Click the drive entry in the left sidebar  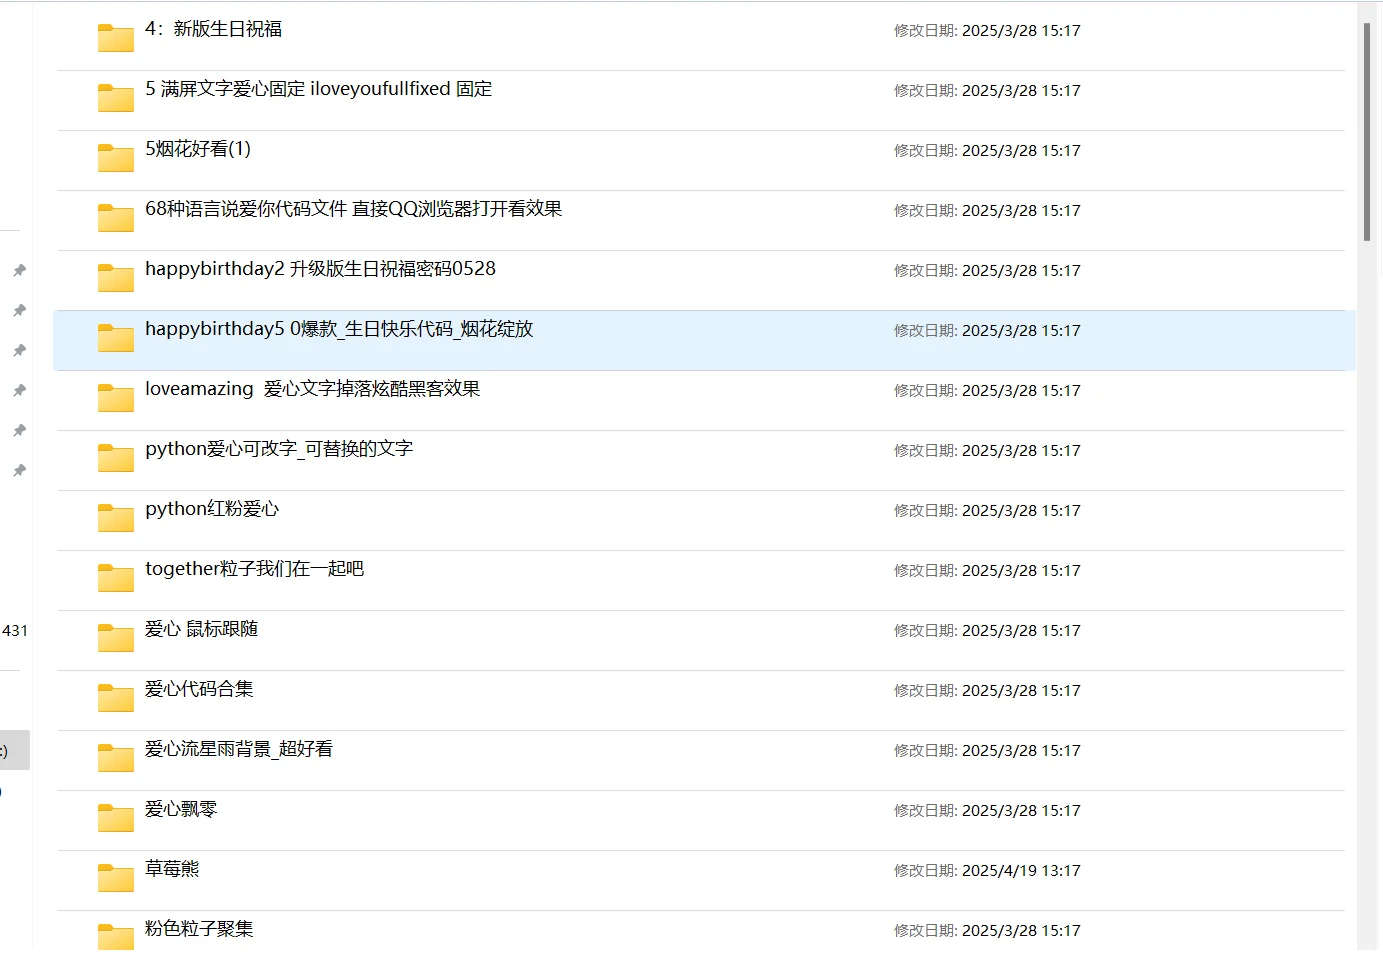pyautogui.click(x=10, y=750)
